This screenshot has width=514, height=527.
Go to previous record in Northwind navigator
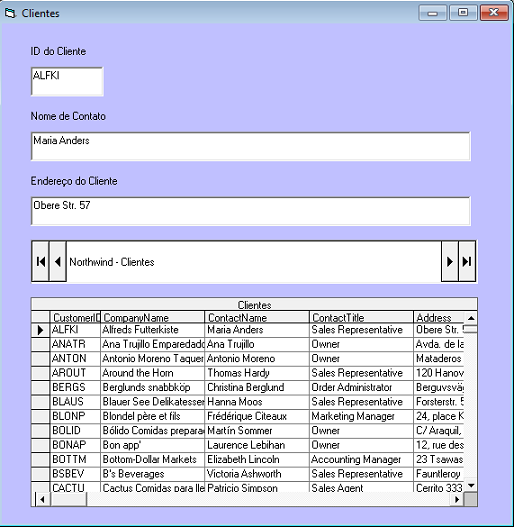[x=58, y=261]
